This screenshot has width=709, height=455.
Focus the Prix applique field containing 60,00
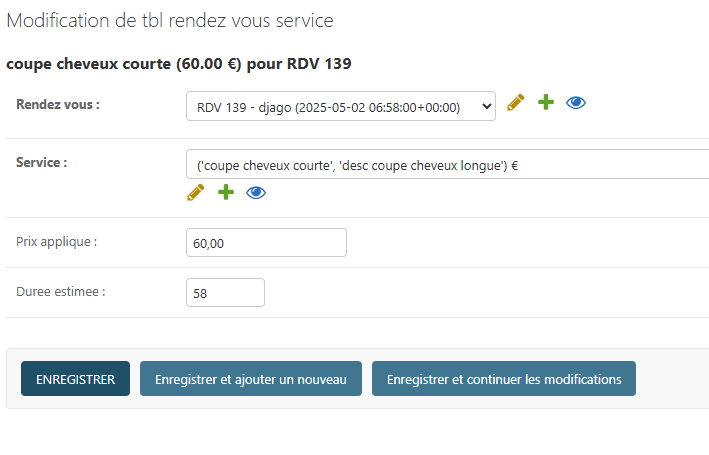tap(266, 243)
